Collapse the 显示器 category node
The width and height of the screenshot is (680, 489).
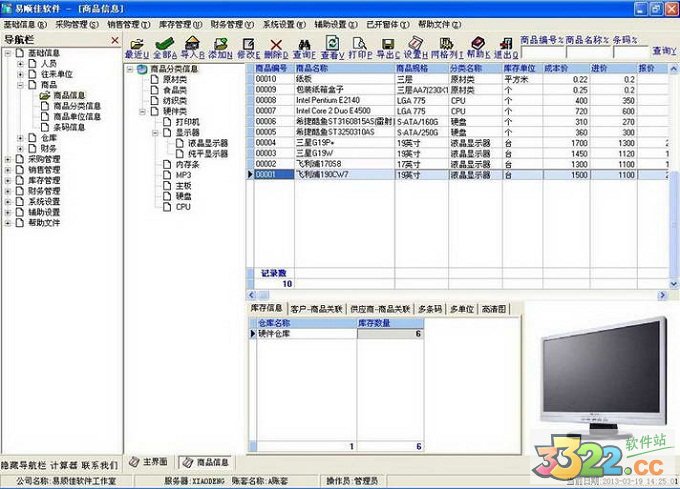(155, 133)
